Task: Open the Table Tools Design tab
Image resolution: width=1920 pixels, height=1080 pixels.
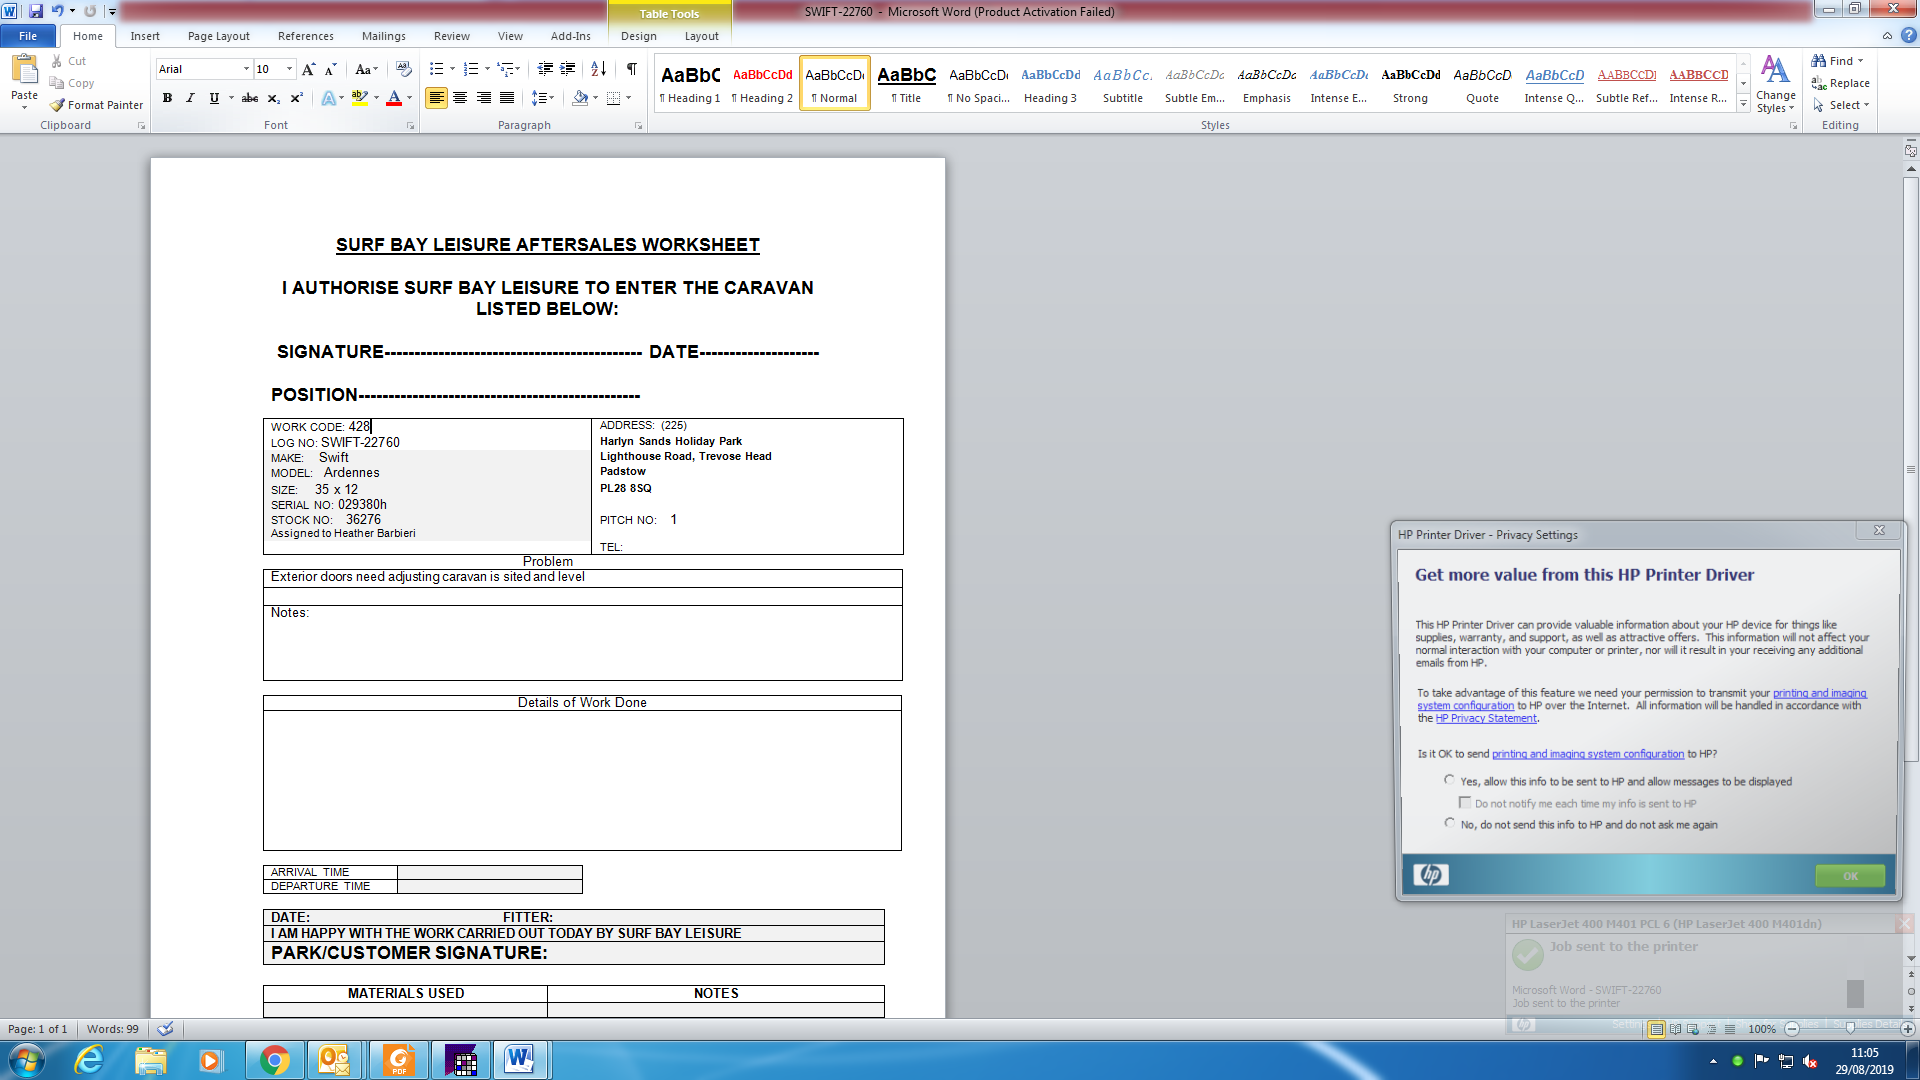Action: coord(638,36)
